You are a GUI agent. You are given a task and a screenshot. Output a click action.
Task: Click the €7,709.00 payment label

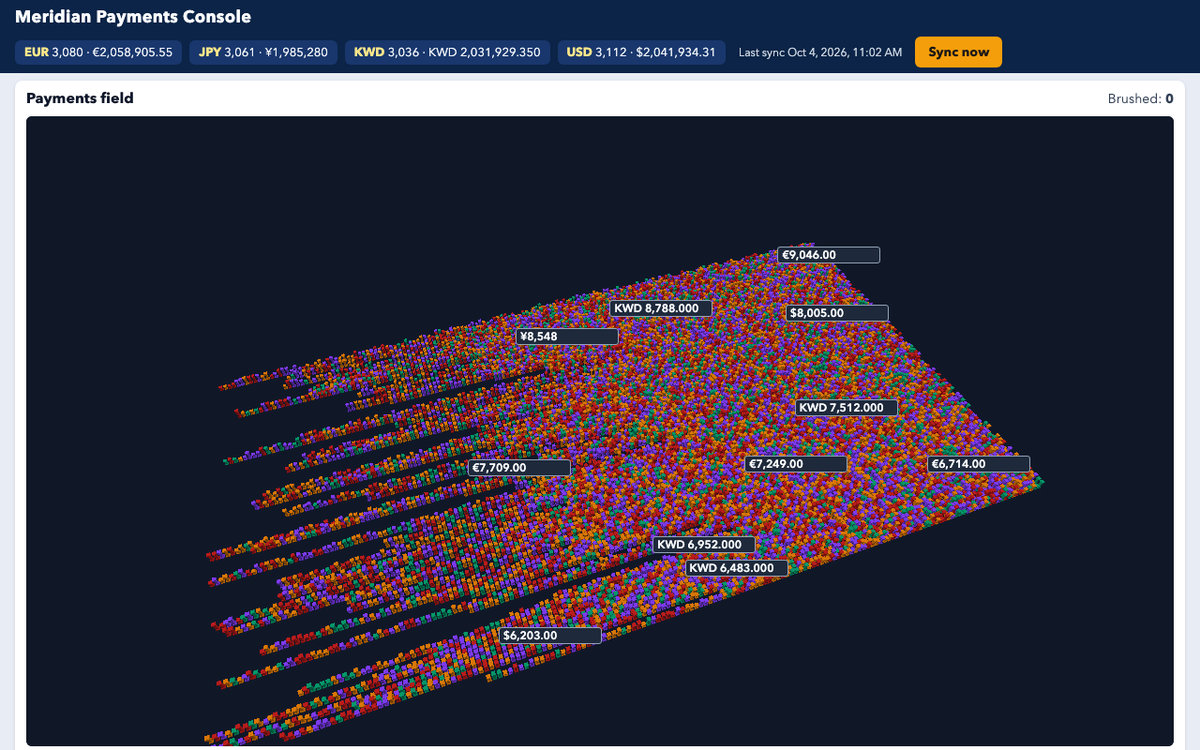click(x=520, y=467)
